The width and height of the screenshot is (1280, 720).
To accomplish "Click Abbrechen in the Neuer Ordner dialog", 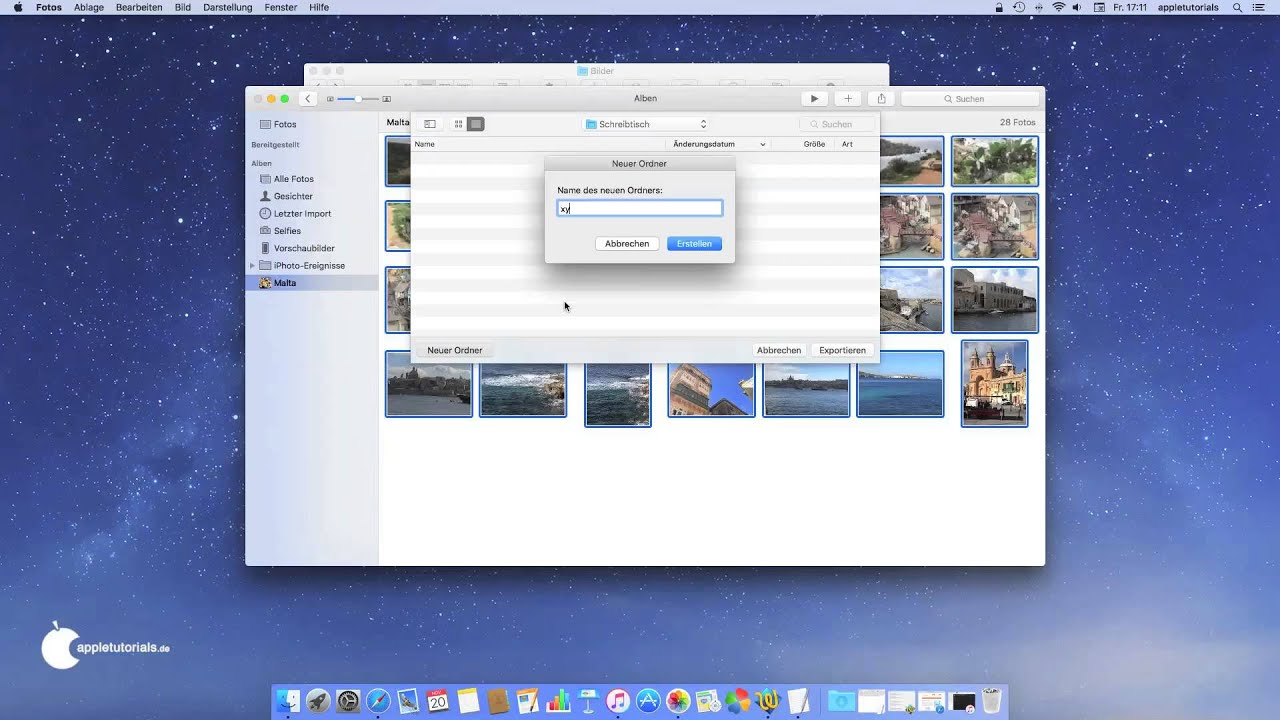I will click(x=627, y=244).
